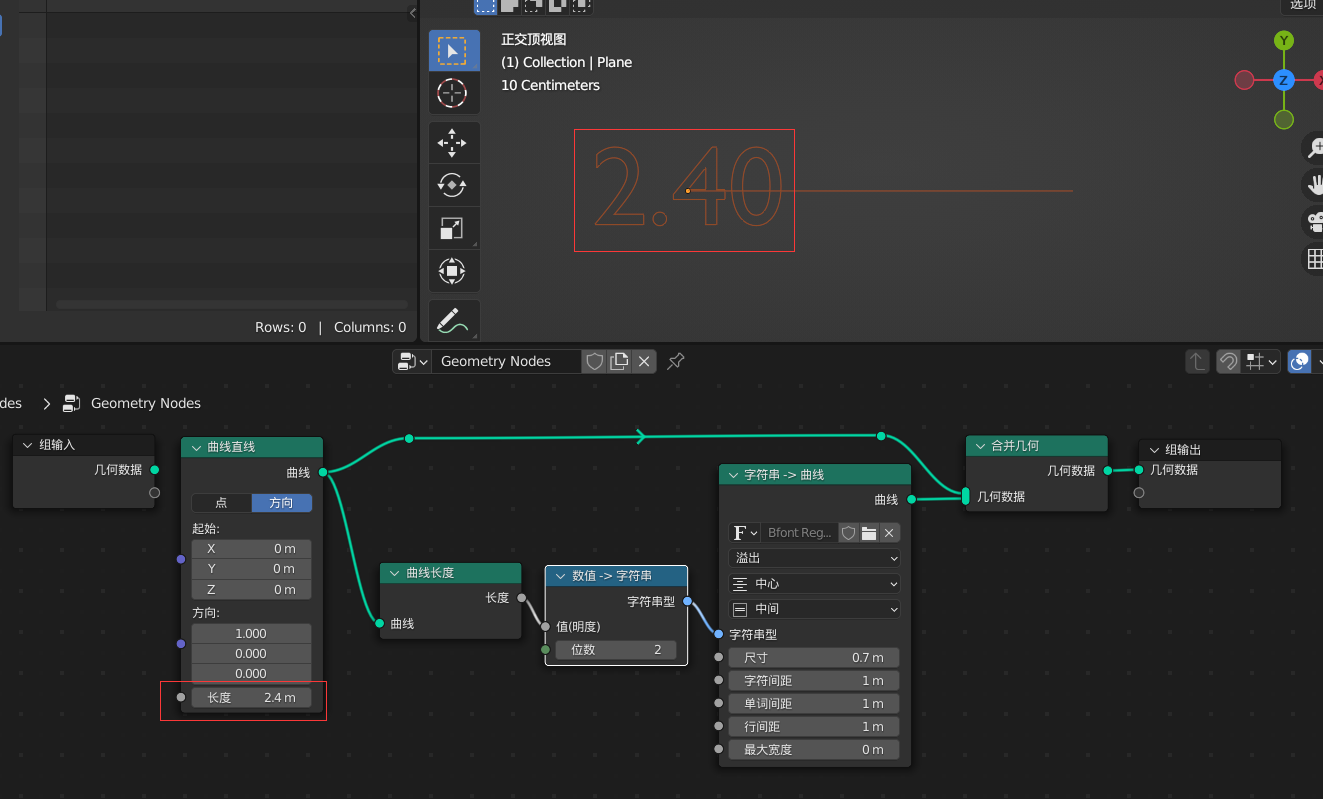The width and height of the screenshot is (1323, 799).
Task: Click the 单词间距 1 m field
Action: pyautogui.click(x=814, y=703)
